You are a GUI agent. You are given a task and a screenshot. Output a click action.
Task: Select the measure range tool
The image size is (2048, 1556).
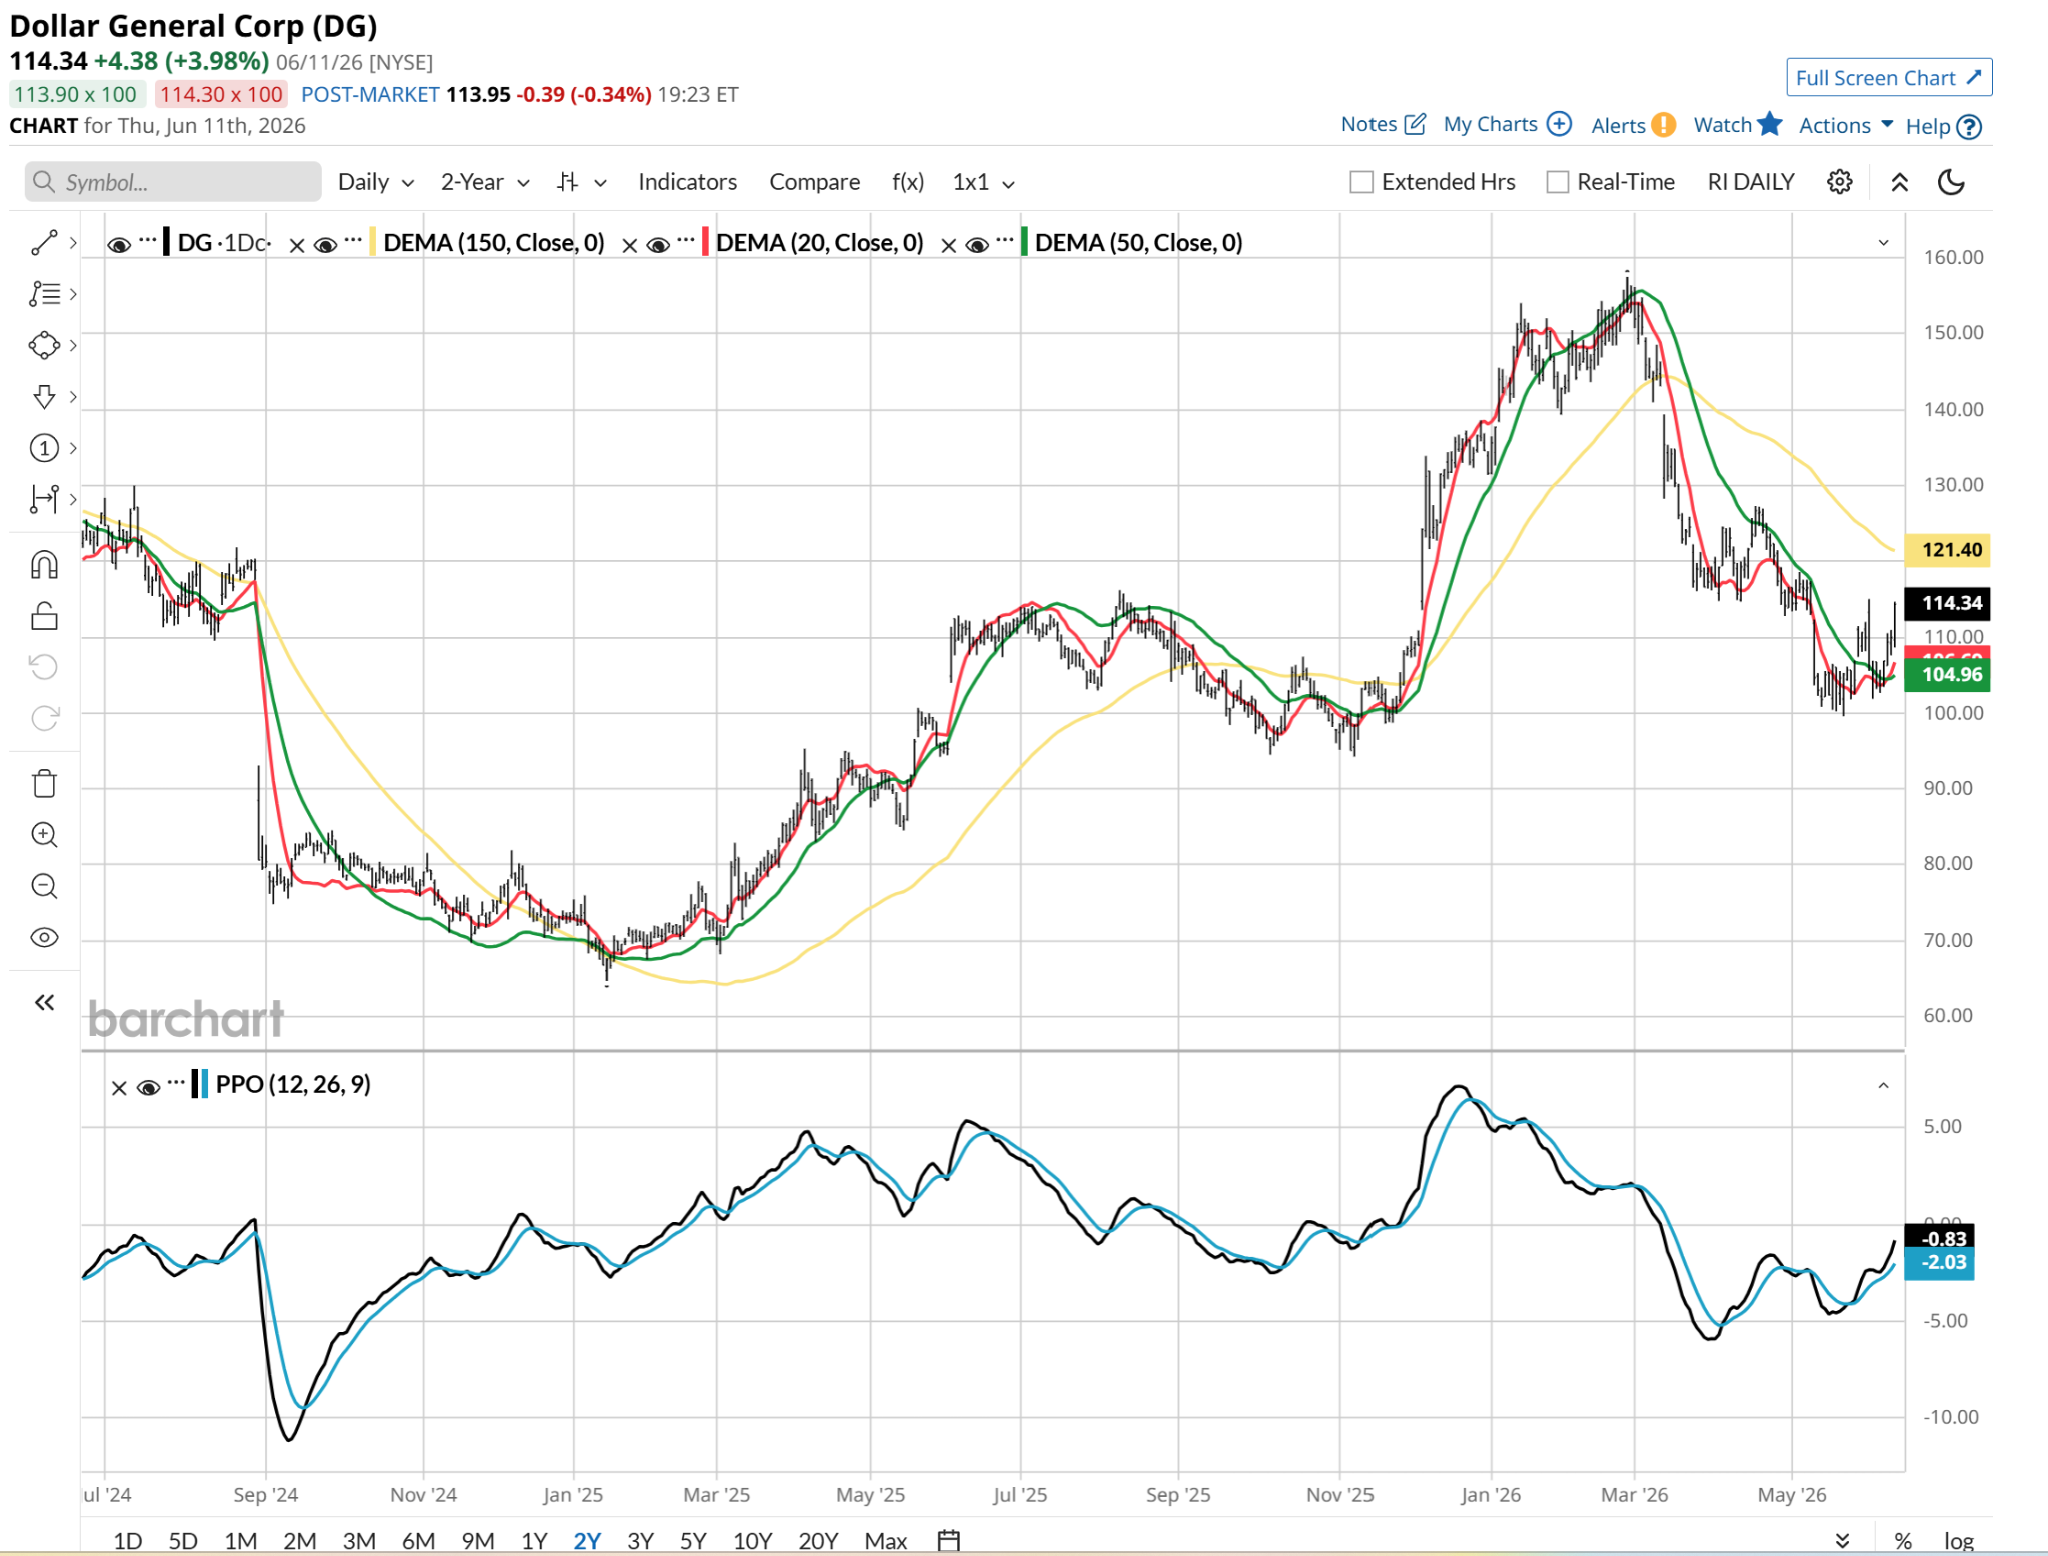(44, 499)
